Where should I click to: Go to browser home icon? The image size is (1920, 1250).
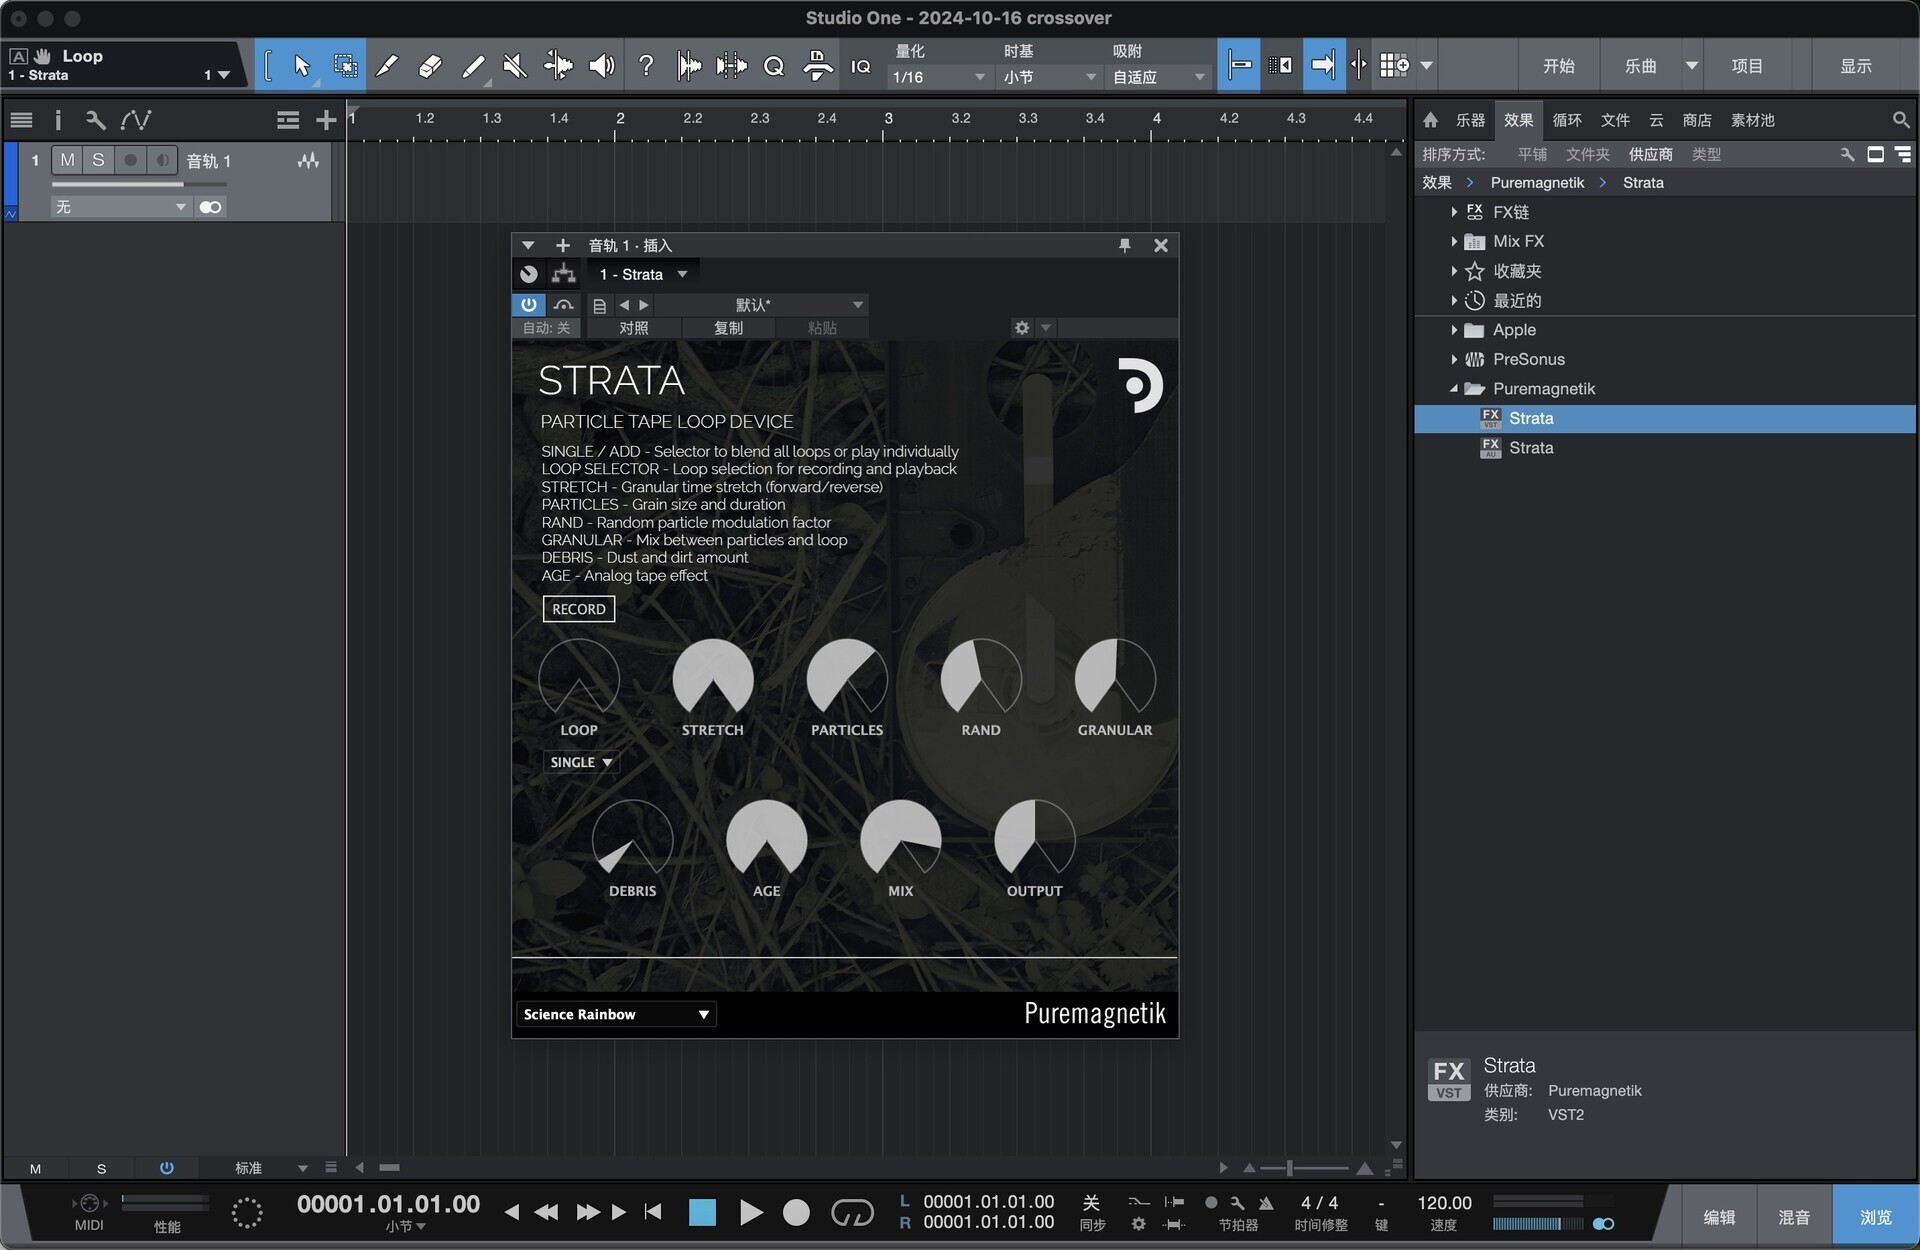coord(1431,120)
